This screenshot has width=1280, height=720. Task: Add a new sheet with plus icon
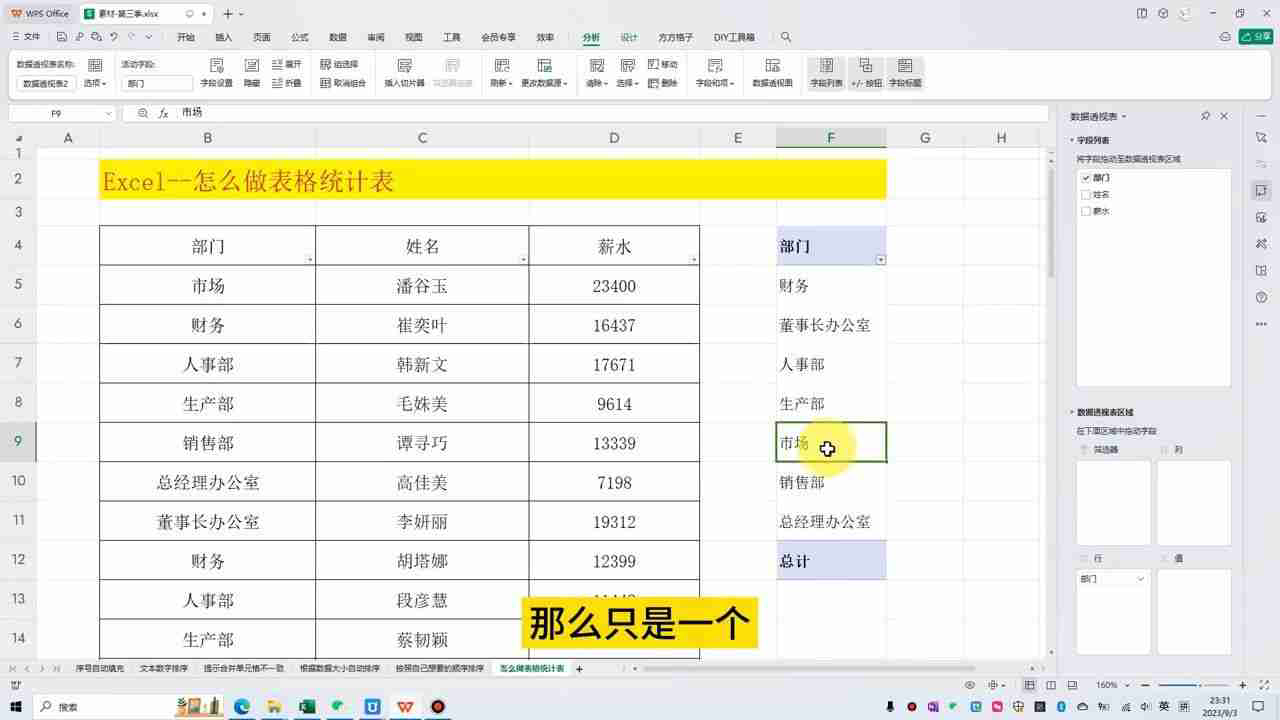click(x=579, y=668)
